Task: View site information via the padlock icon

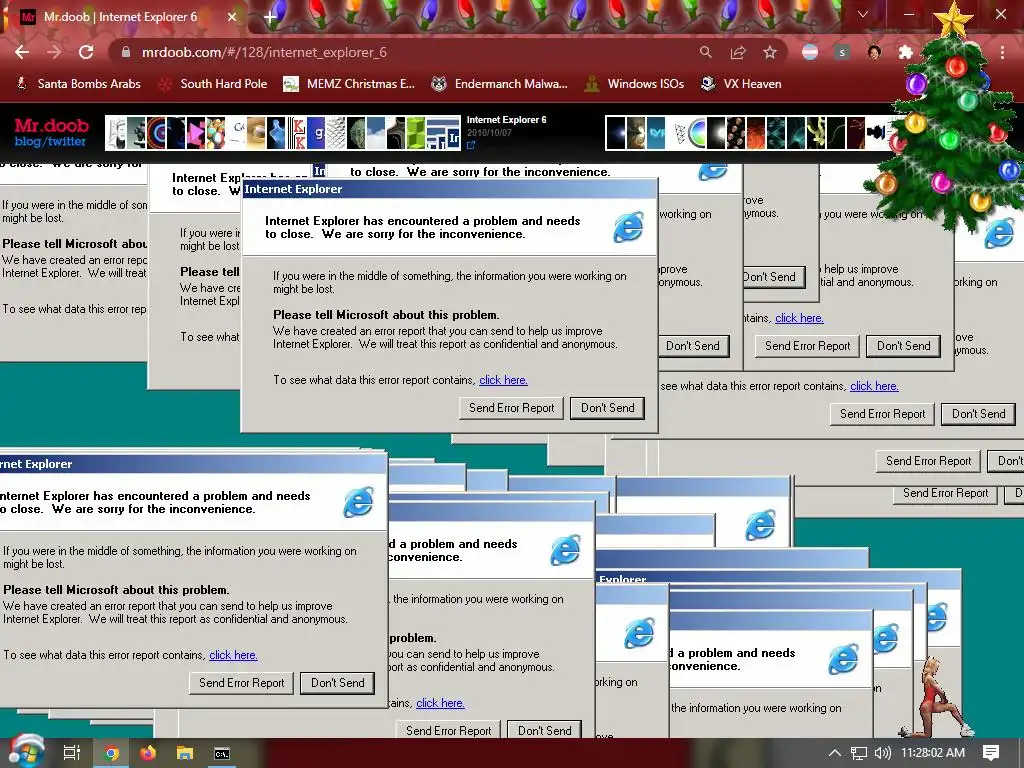Action: [126, 52]
